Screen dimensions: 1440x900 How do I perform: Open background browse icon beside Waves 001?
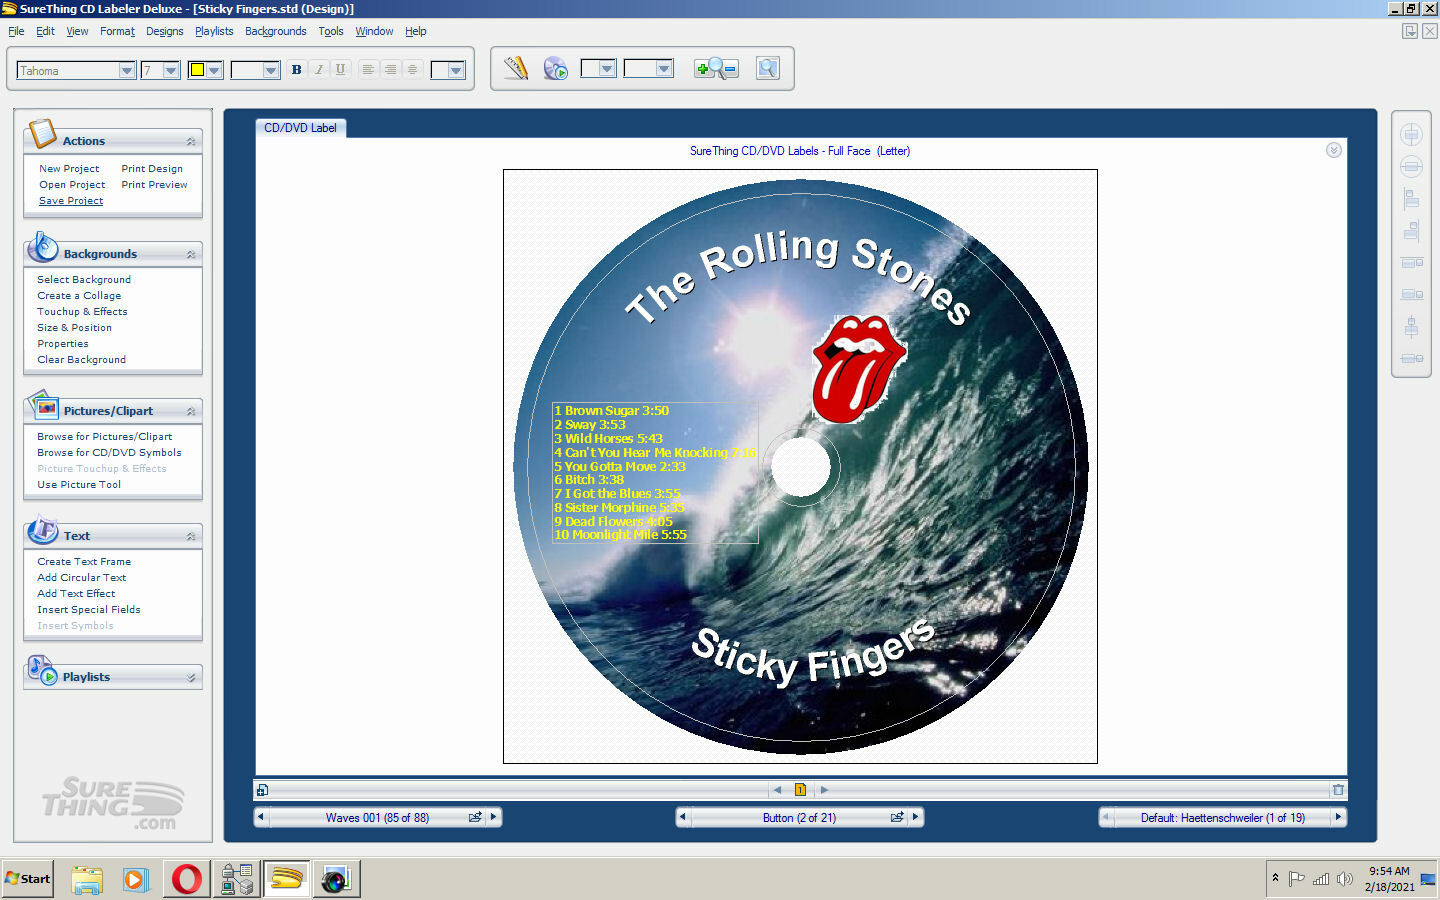475,817
